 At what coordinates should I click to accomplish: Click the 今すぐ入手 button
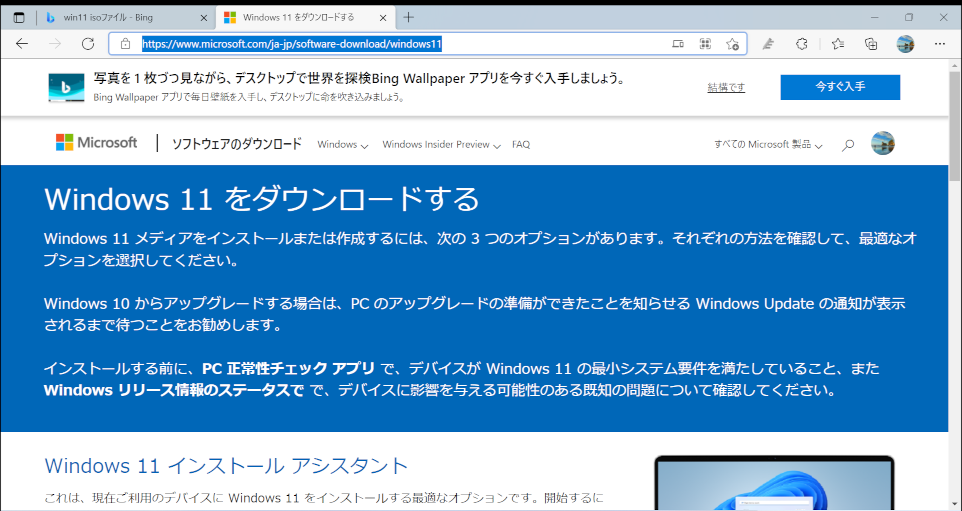tap(840, 87)
